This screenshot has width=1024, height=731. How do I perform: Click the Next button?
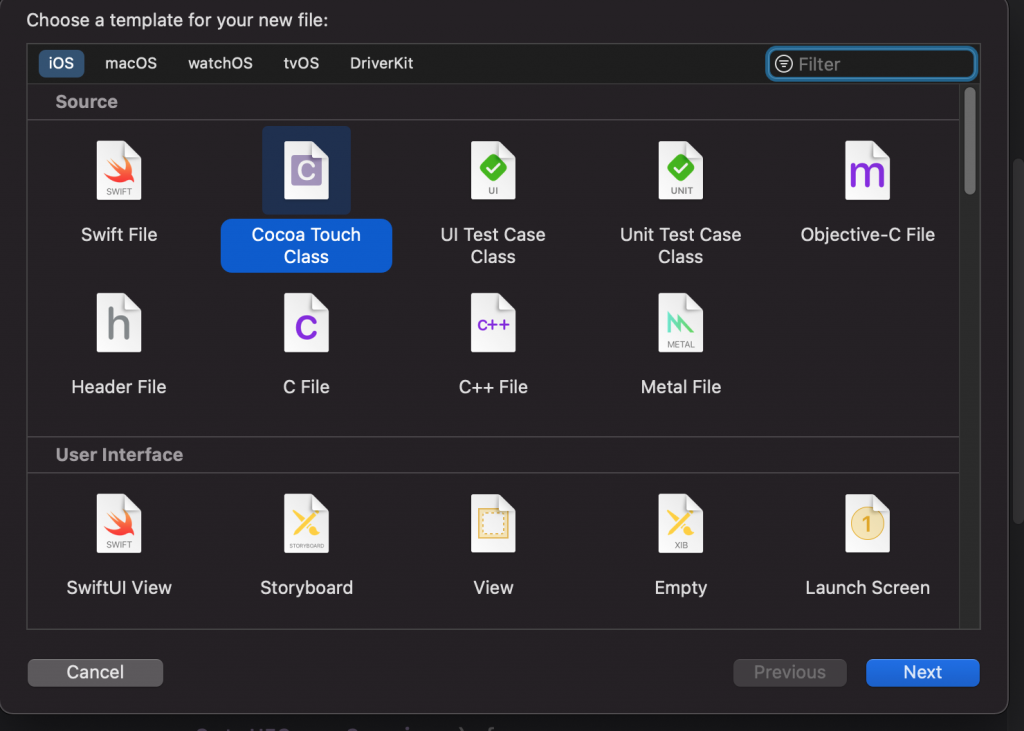tap(923, 672)
